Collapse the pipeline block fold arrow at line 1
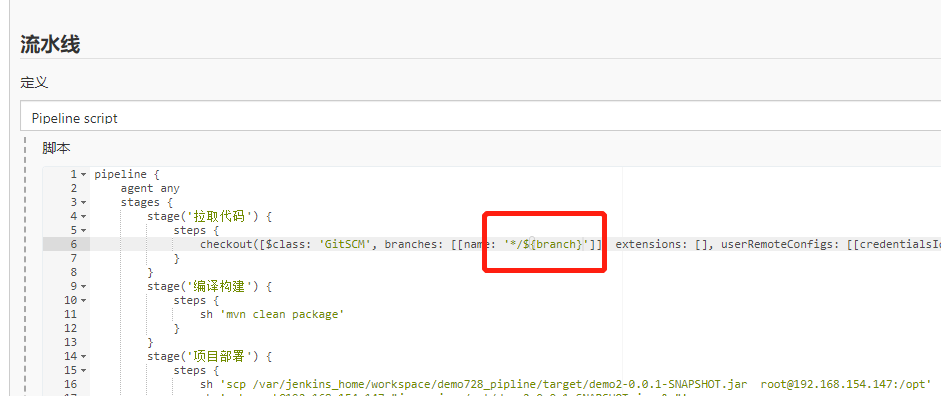Image resolution: width=941 pixels, height=396 pixels. 83,175
